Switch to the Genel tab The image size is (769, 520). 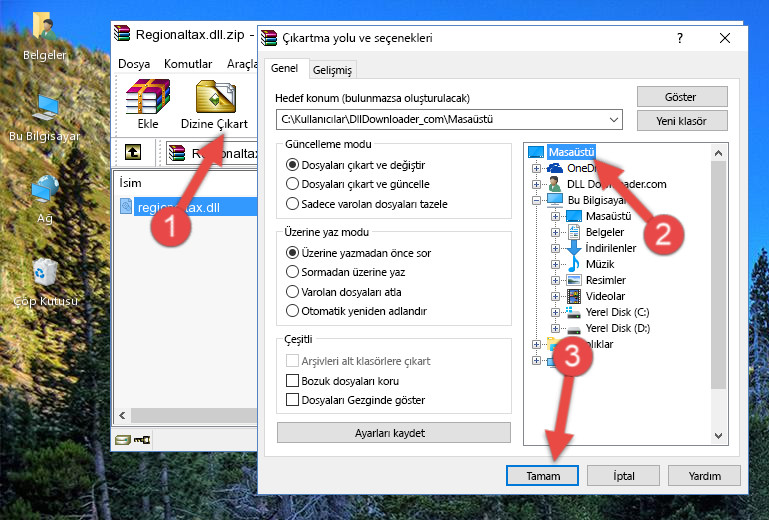[284, 68]
